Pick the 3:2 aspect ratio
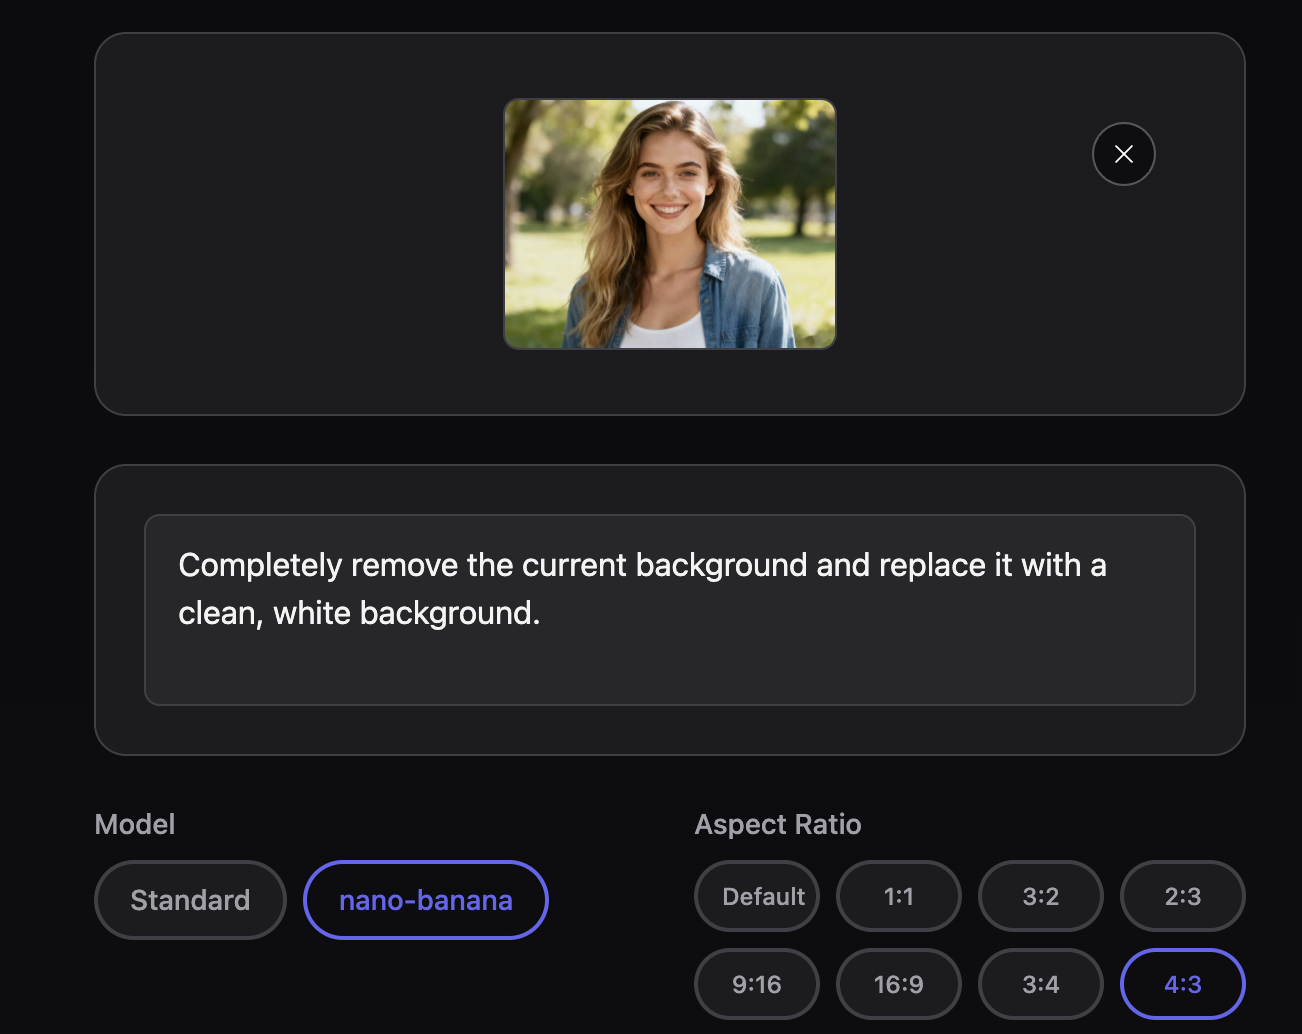 [1040, 896]
